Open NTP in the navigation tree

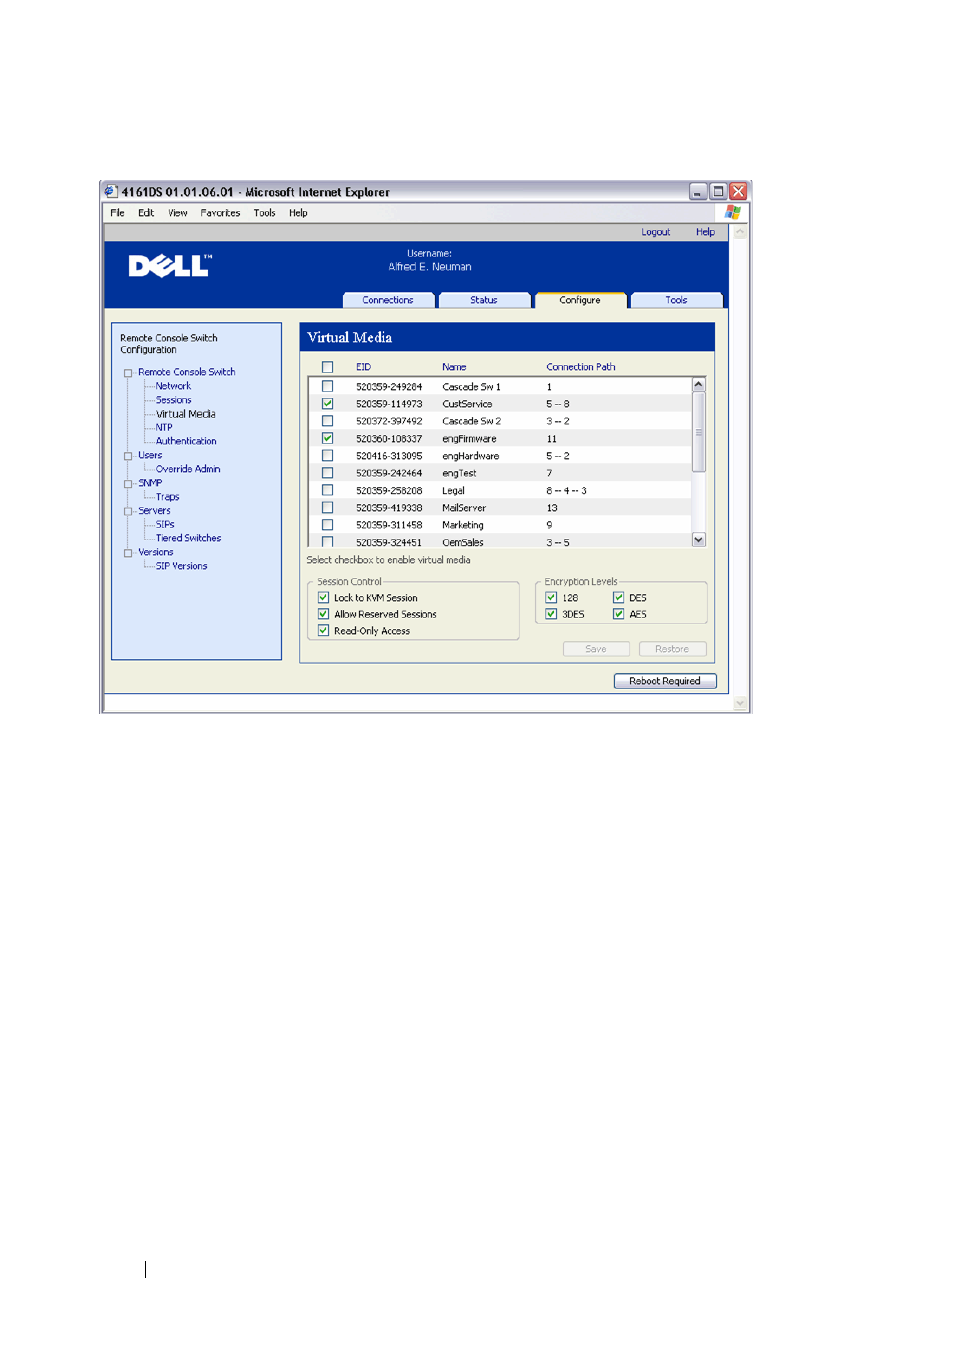(164, 427)
